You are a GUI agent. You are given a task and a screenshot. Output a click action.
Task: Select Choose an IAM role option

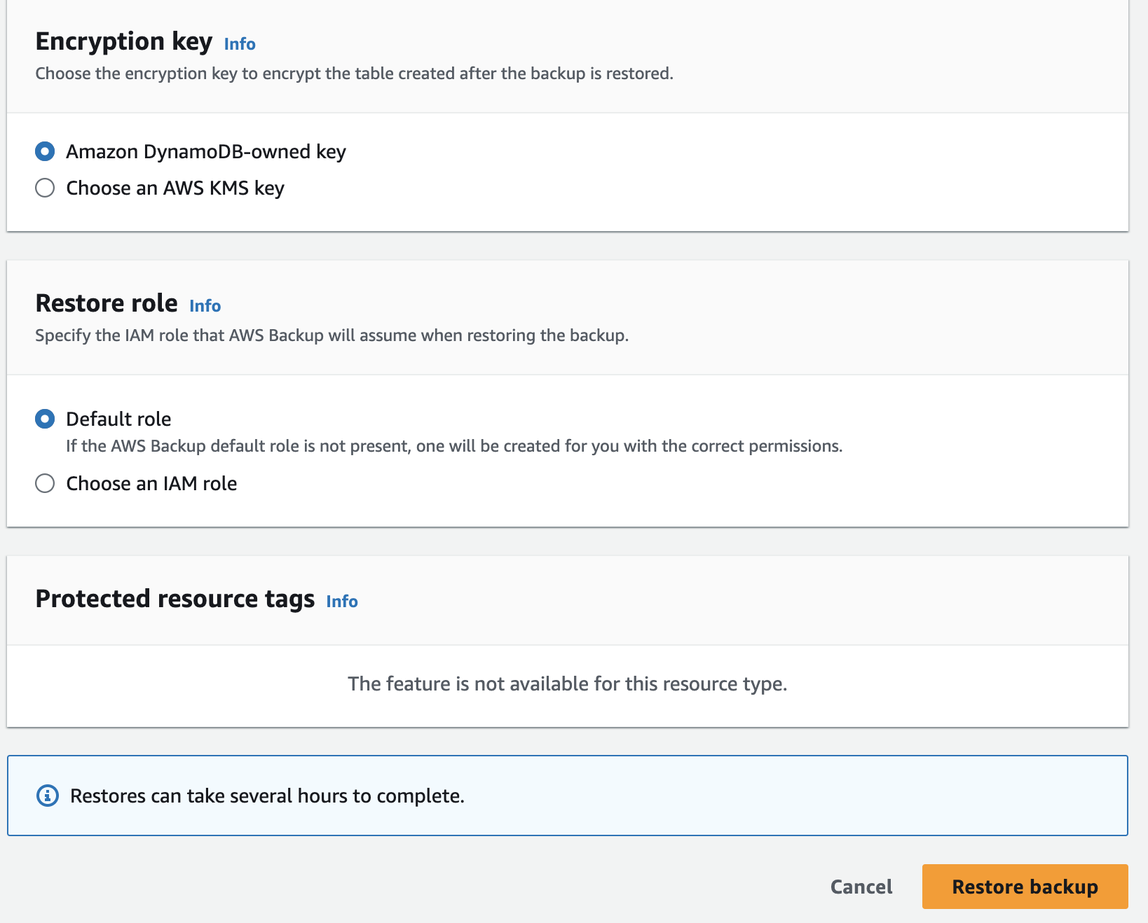45,483
